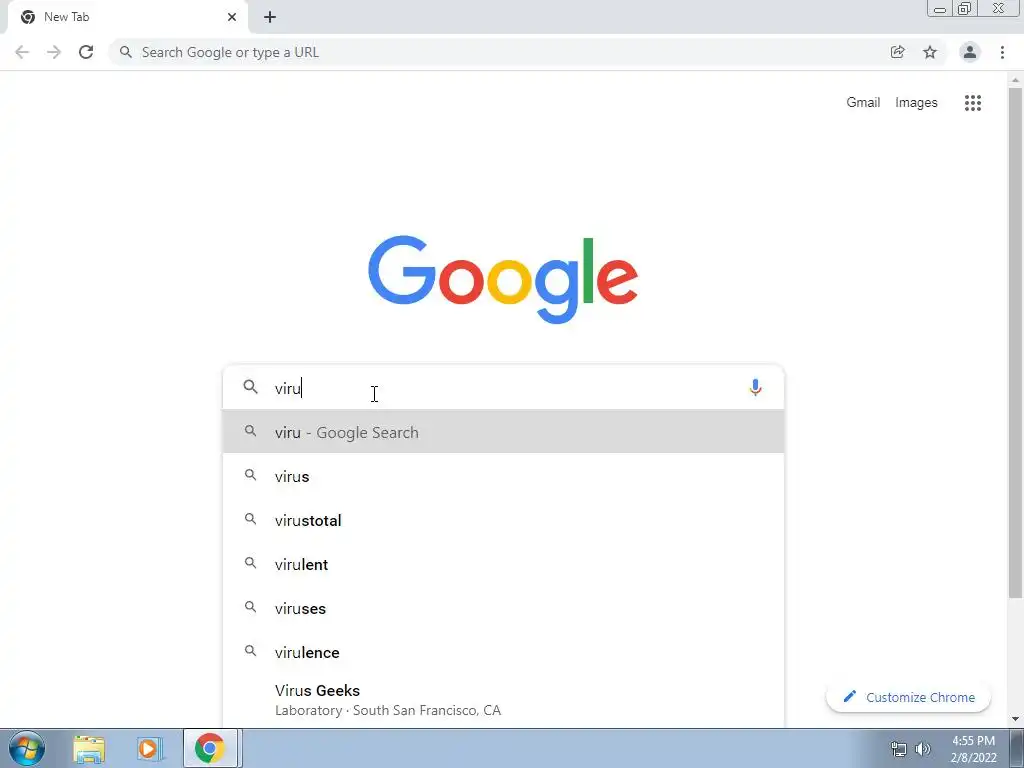
Task: Select 'viru - Google Search' suggestion
Action: [x=503, y=432]
